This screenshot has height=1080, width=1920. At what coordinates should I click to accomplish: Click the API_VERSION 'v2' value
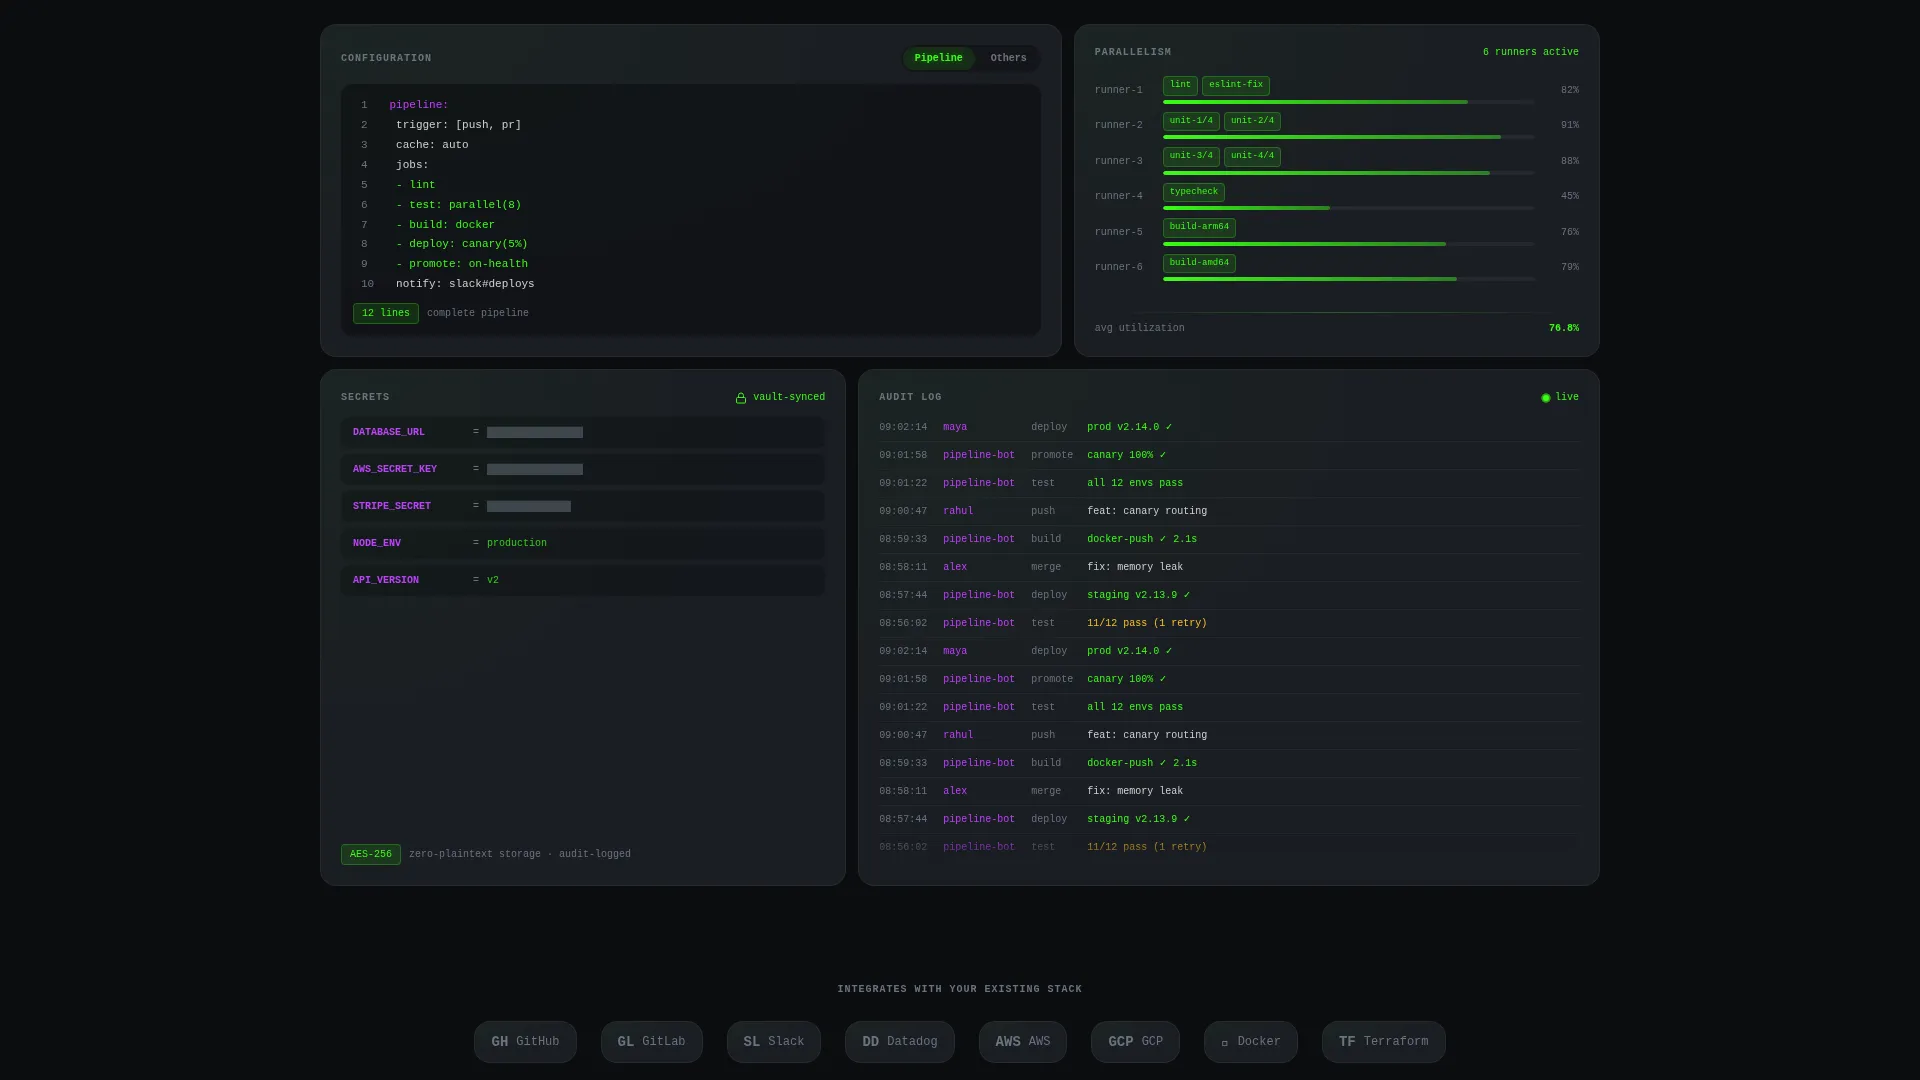coord(493,580)
